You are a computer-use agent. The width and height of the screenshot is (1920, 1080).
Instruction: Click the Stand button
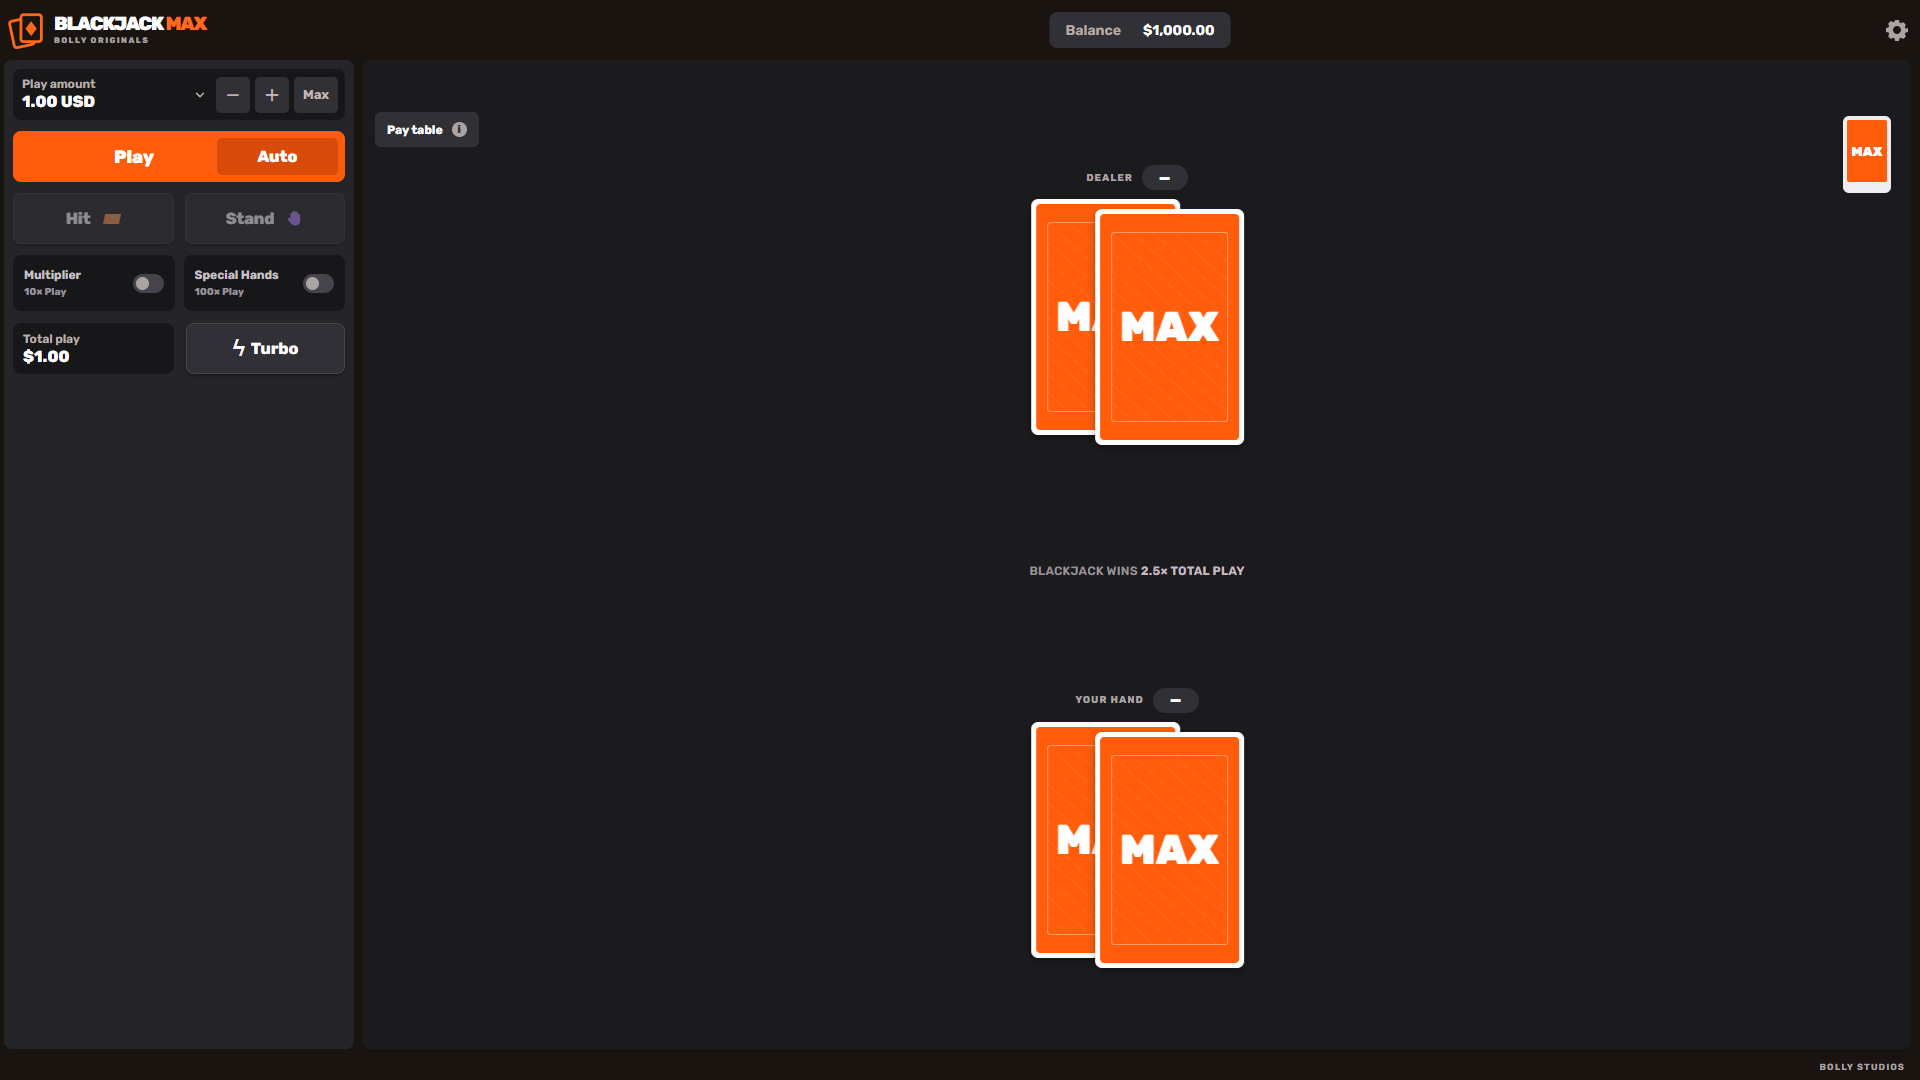click(264, 218)
